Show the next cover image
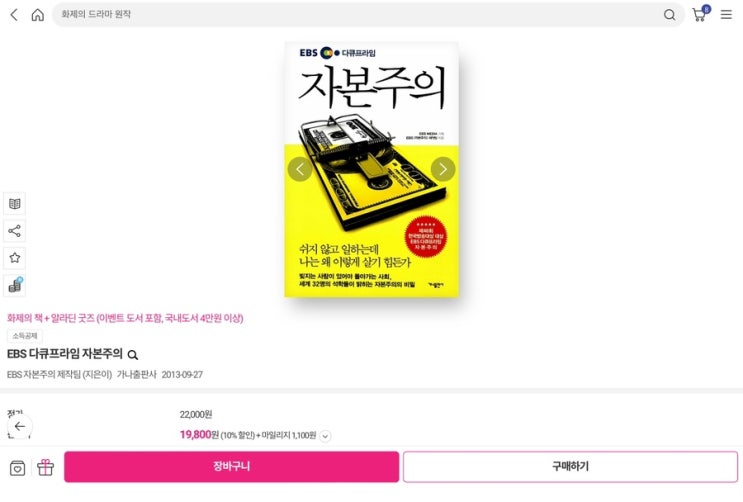 [x=443, y=169]
